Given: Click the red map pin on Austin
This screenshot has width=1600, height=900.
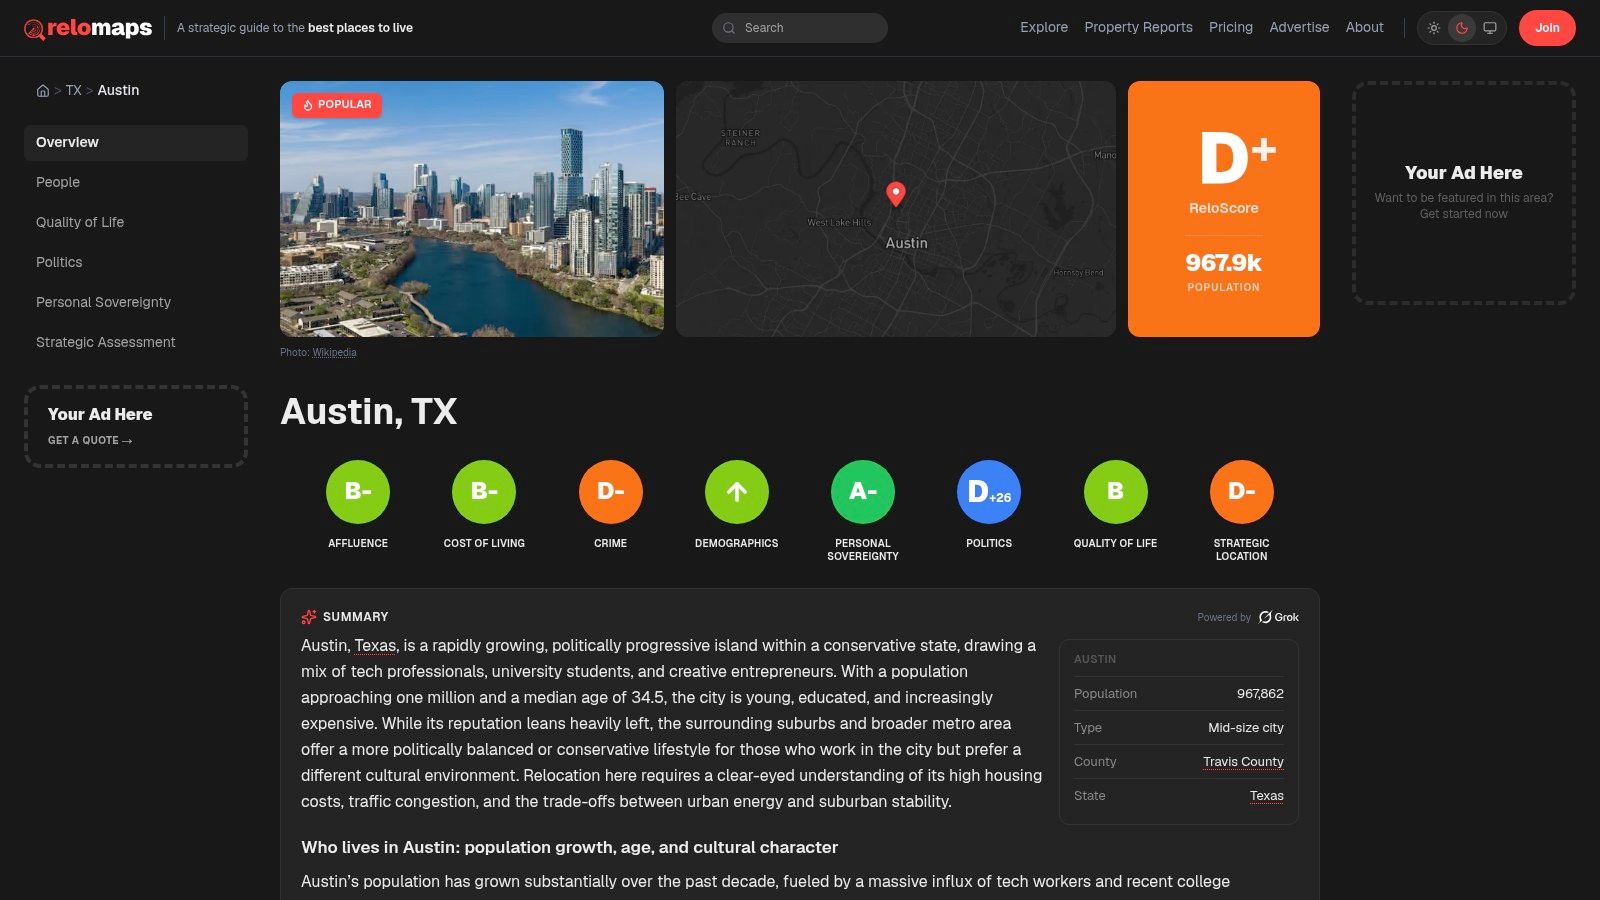Looking at the screenshot, I should [x=896, y=193].
